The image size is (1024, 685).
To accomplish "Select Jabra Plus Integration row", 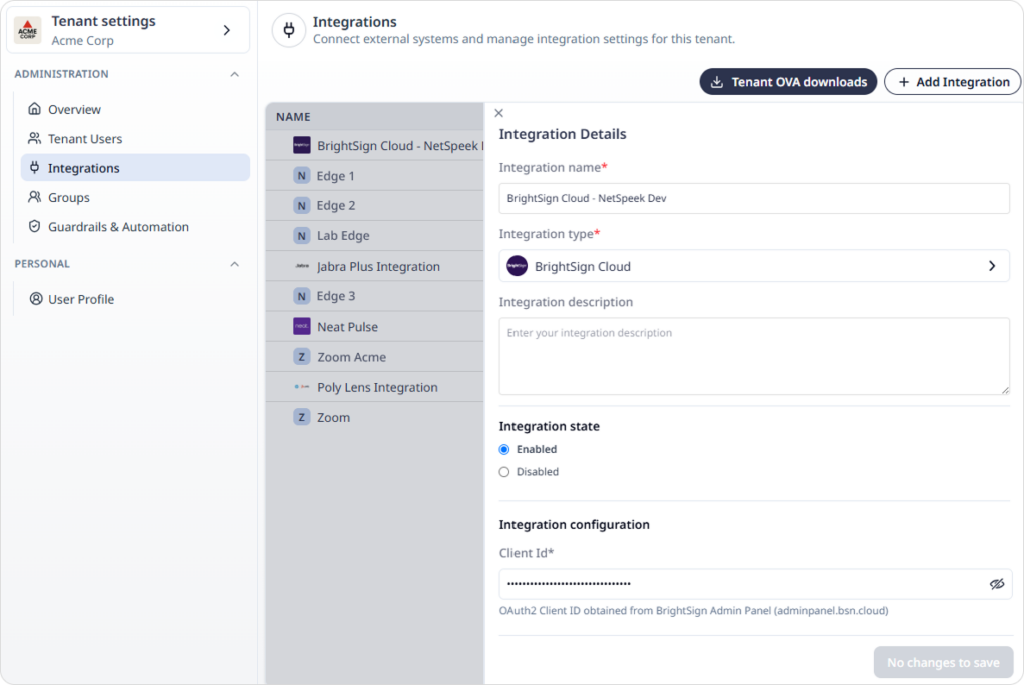I will [375, 266].
